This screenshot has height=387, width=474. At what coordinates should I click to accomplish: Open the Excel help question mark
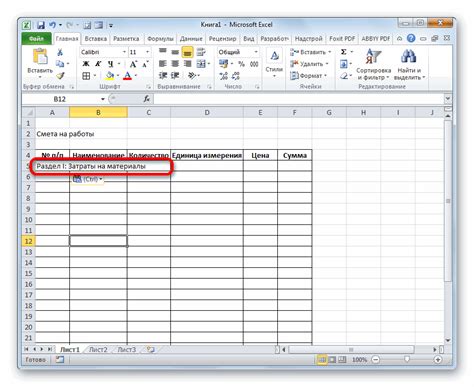pyautogui.click(x=411, y=39)
